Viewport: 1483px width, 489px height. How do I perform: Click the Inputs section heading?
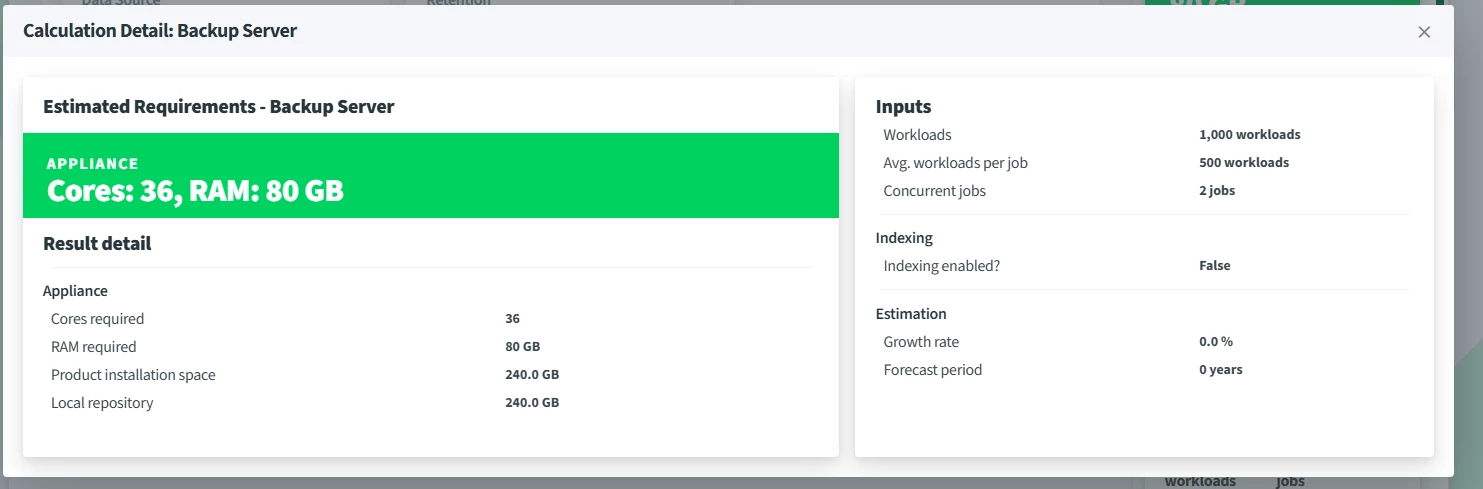tap(903, 107)
